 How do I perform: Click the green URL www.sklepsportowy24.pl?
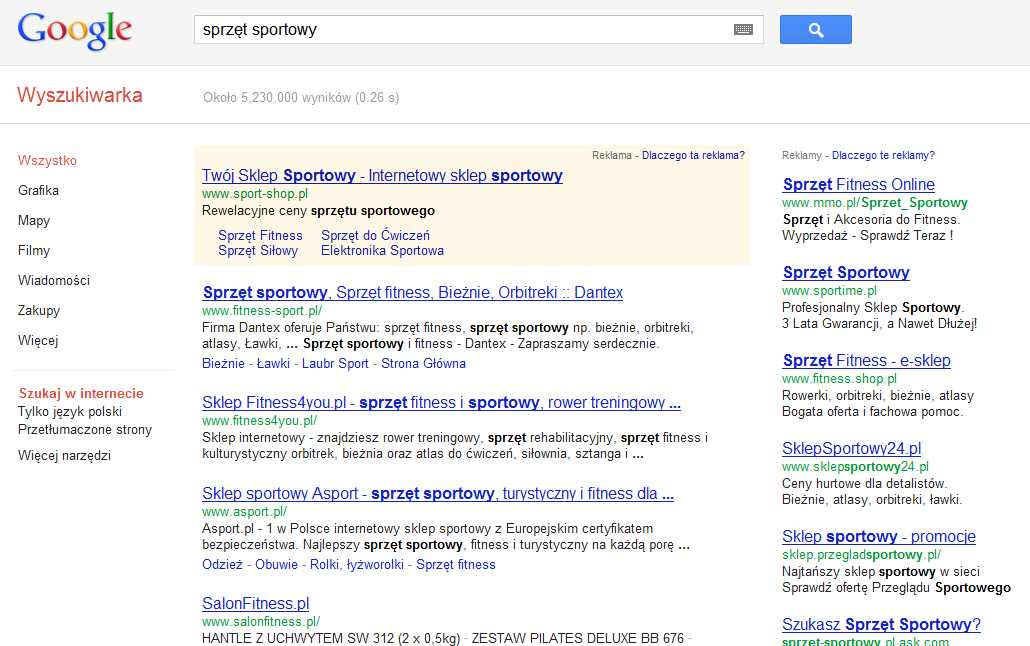(x=855, y=467)
